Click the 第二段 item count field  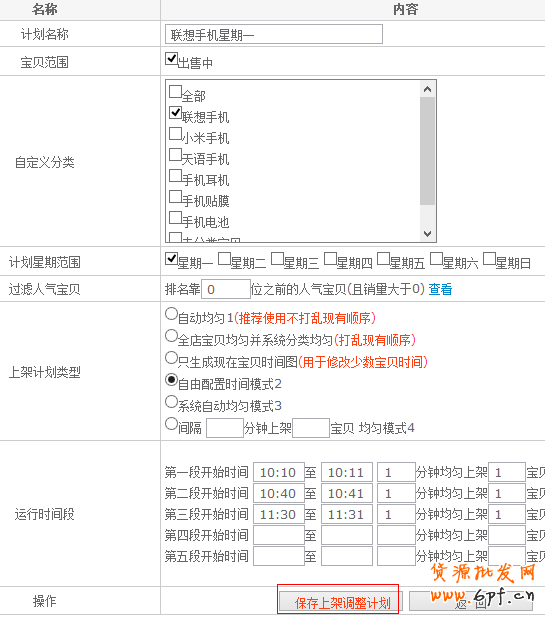pyautogui.click(x=507, y=493)
